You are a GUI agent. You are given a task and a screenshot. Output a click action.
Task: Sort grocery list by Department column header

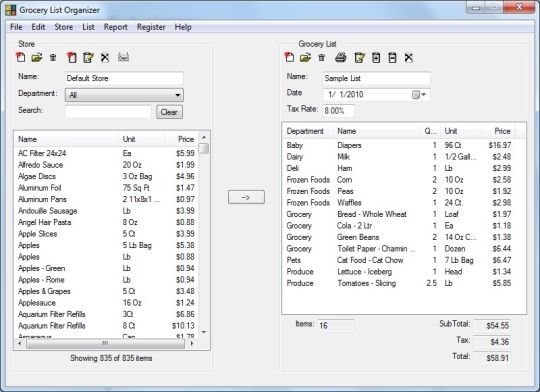[x=308, y=131]
